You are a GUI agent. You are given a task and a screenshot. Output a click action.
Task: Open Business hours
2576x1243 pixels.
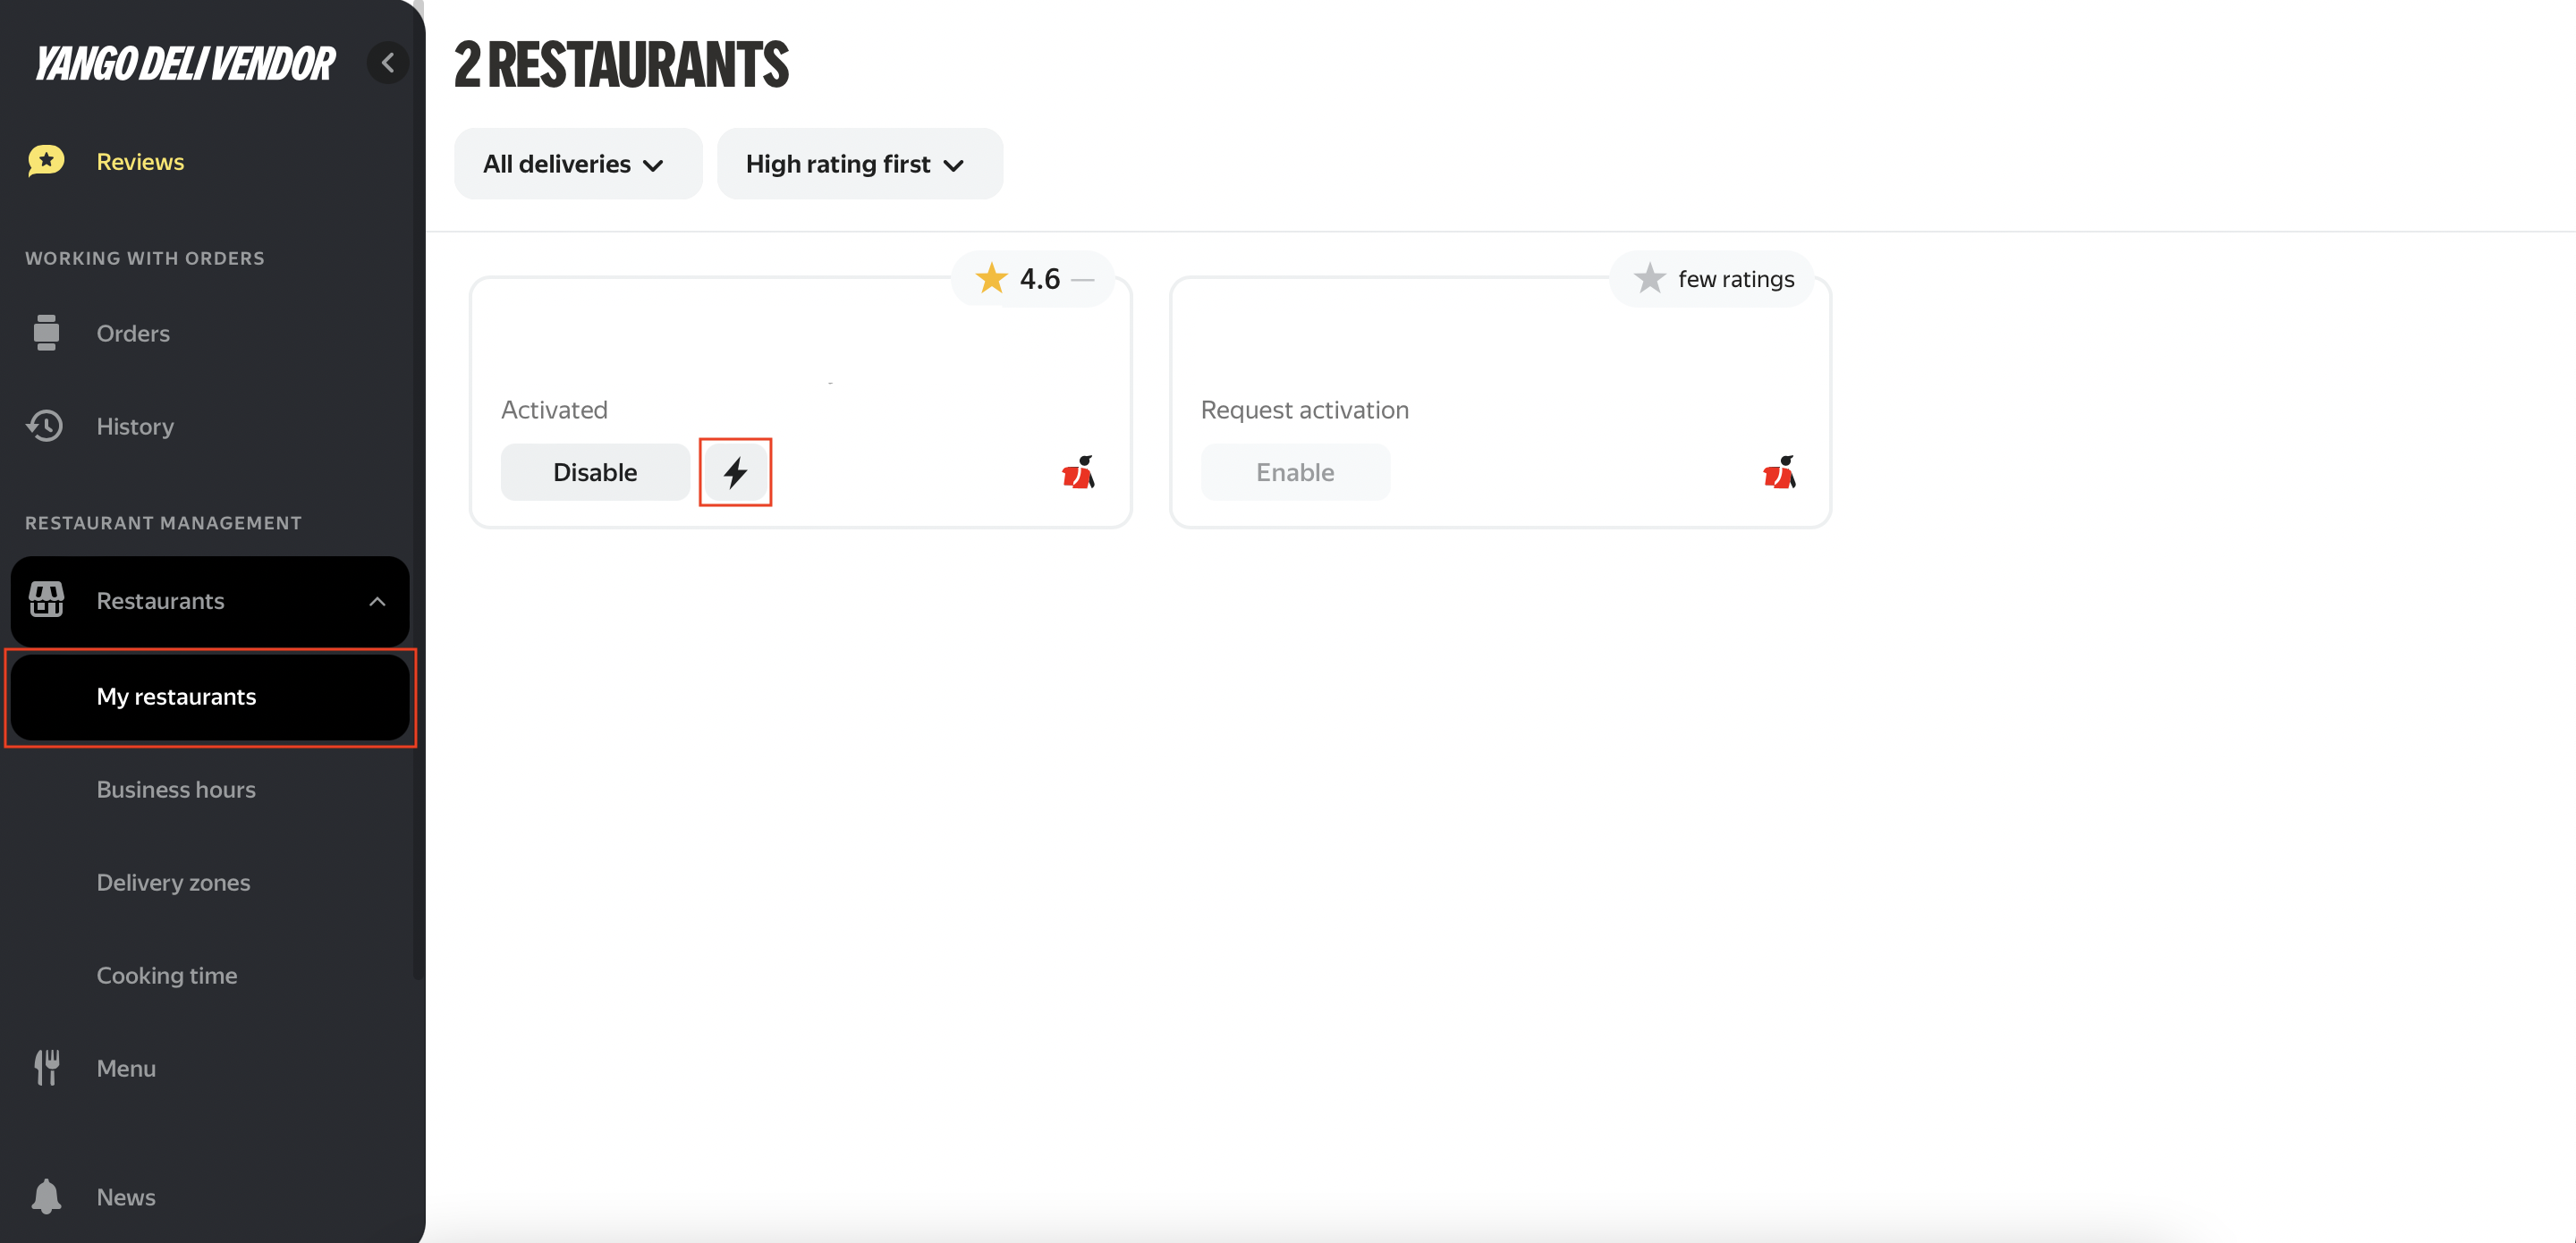coord(176,790)
